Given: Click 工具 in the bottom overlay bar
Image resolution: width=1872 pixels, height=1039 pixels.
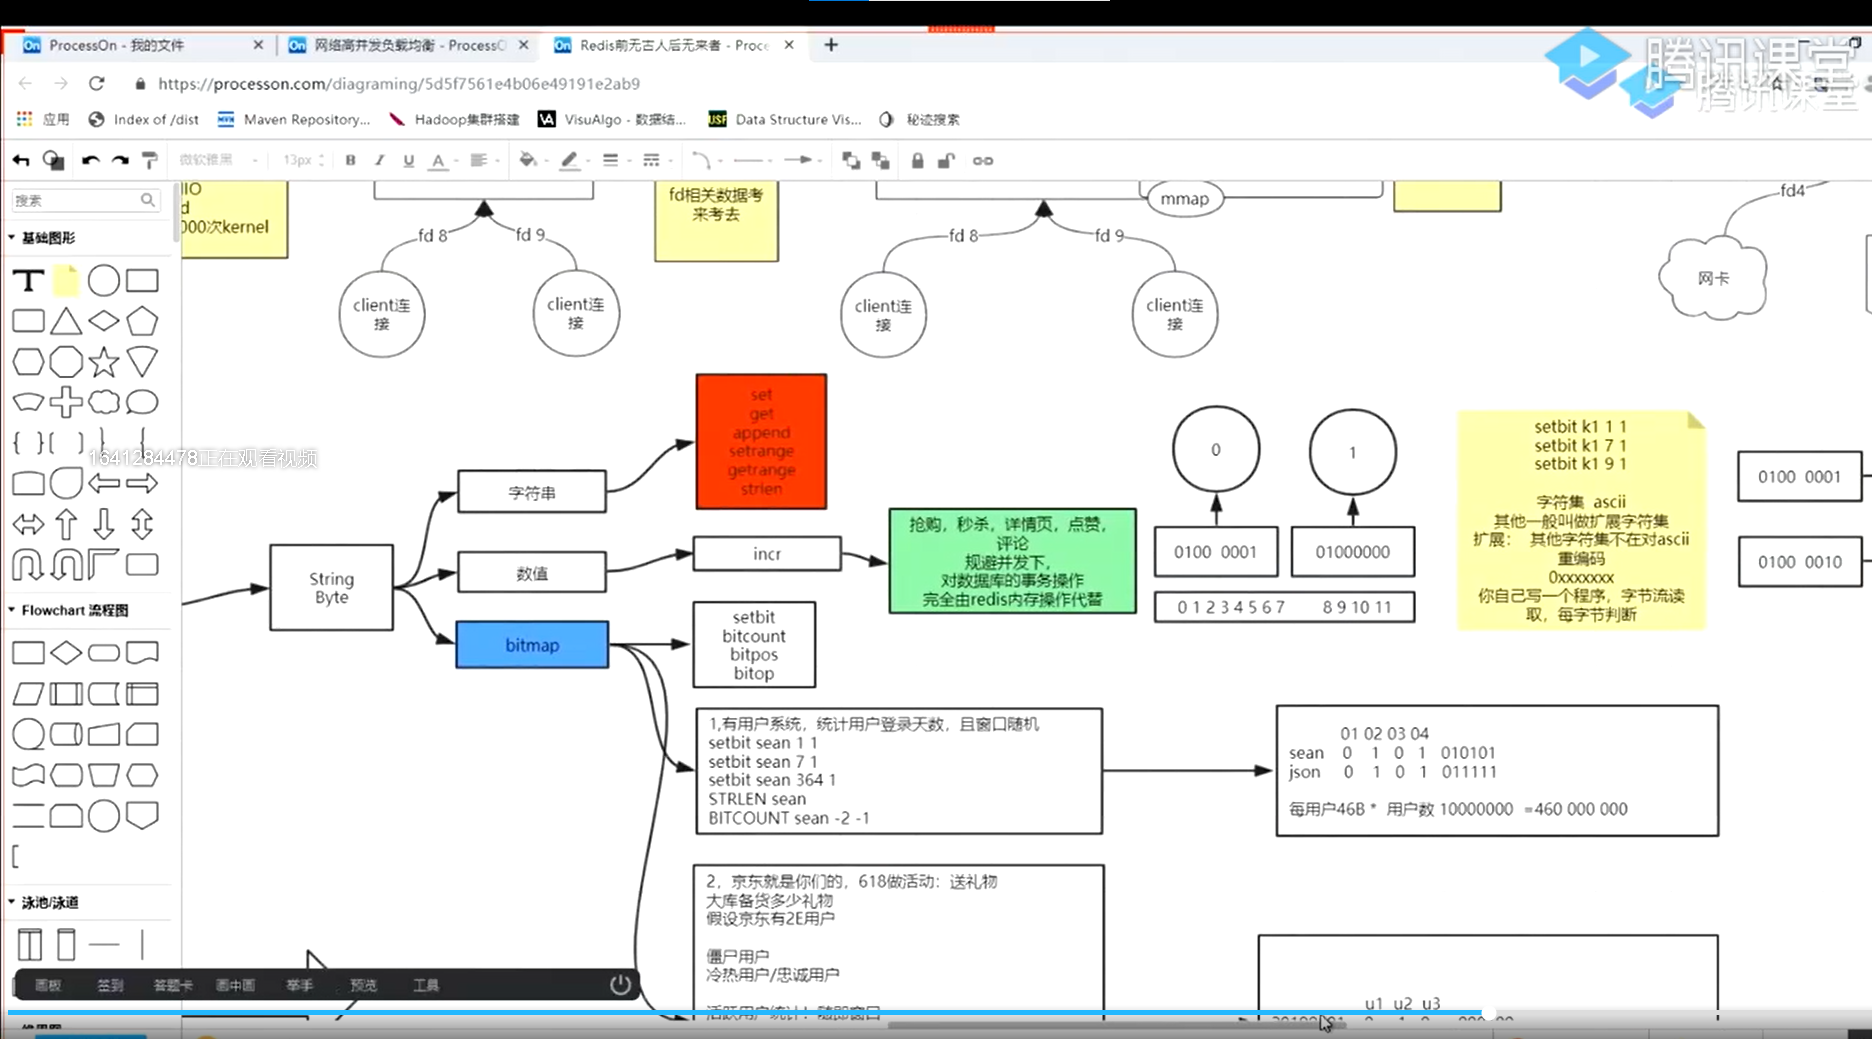Looking at the screenshot, I should click(x=426, y=985).
